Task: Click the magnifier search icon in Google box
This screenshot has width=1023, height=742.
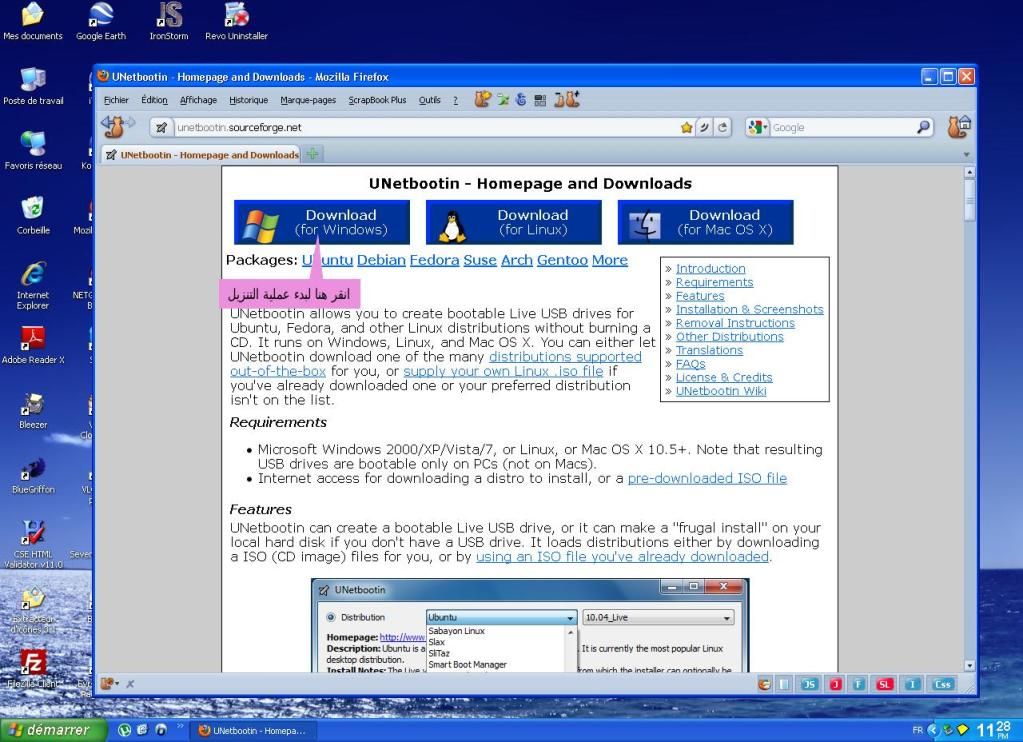Action: click(923, 127)
